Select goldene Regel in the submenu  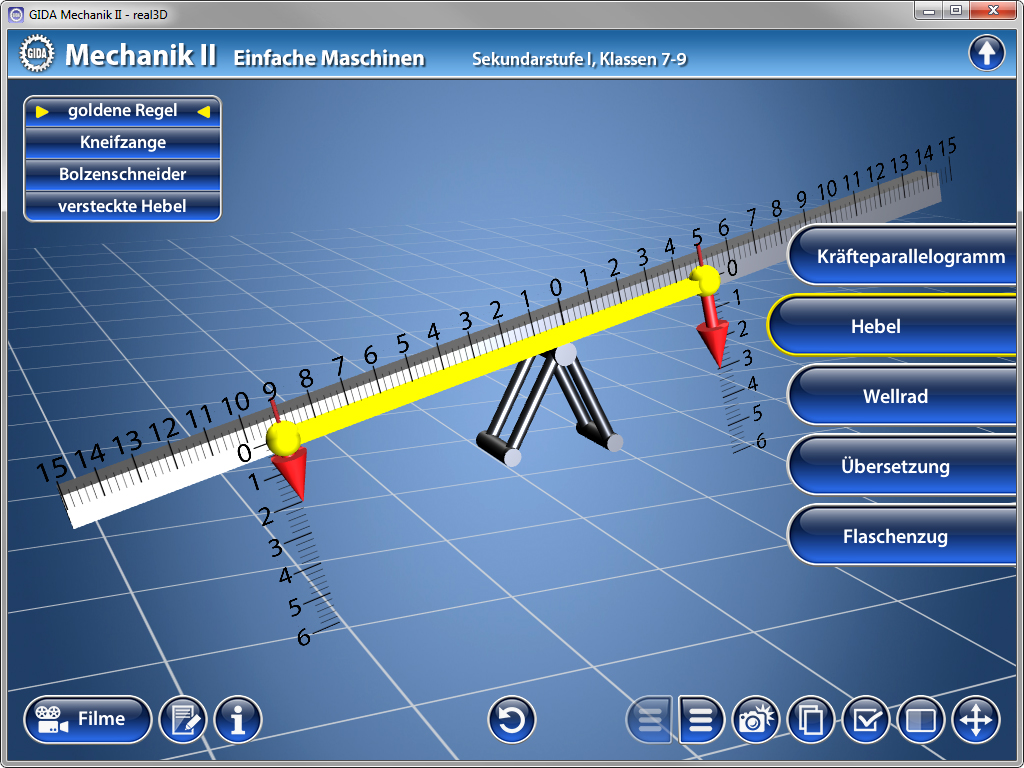pyautogui.click(x=122, y=111)
